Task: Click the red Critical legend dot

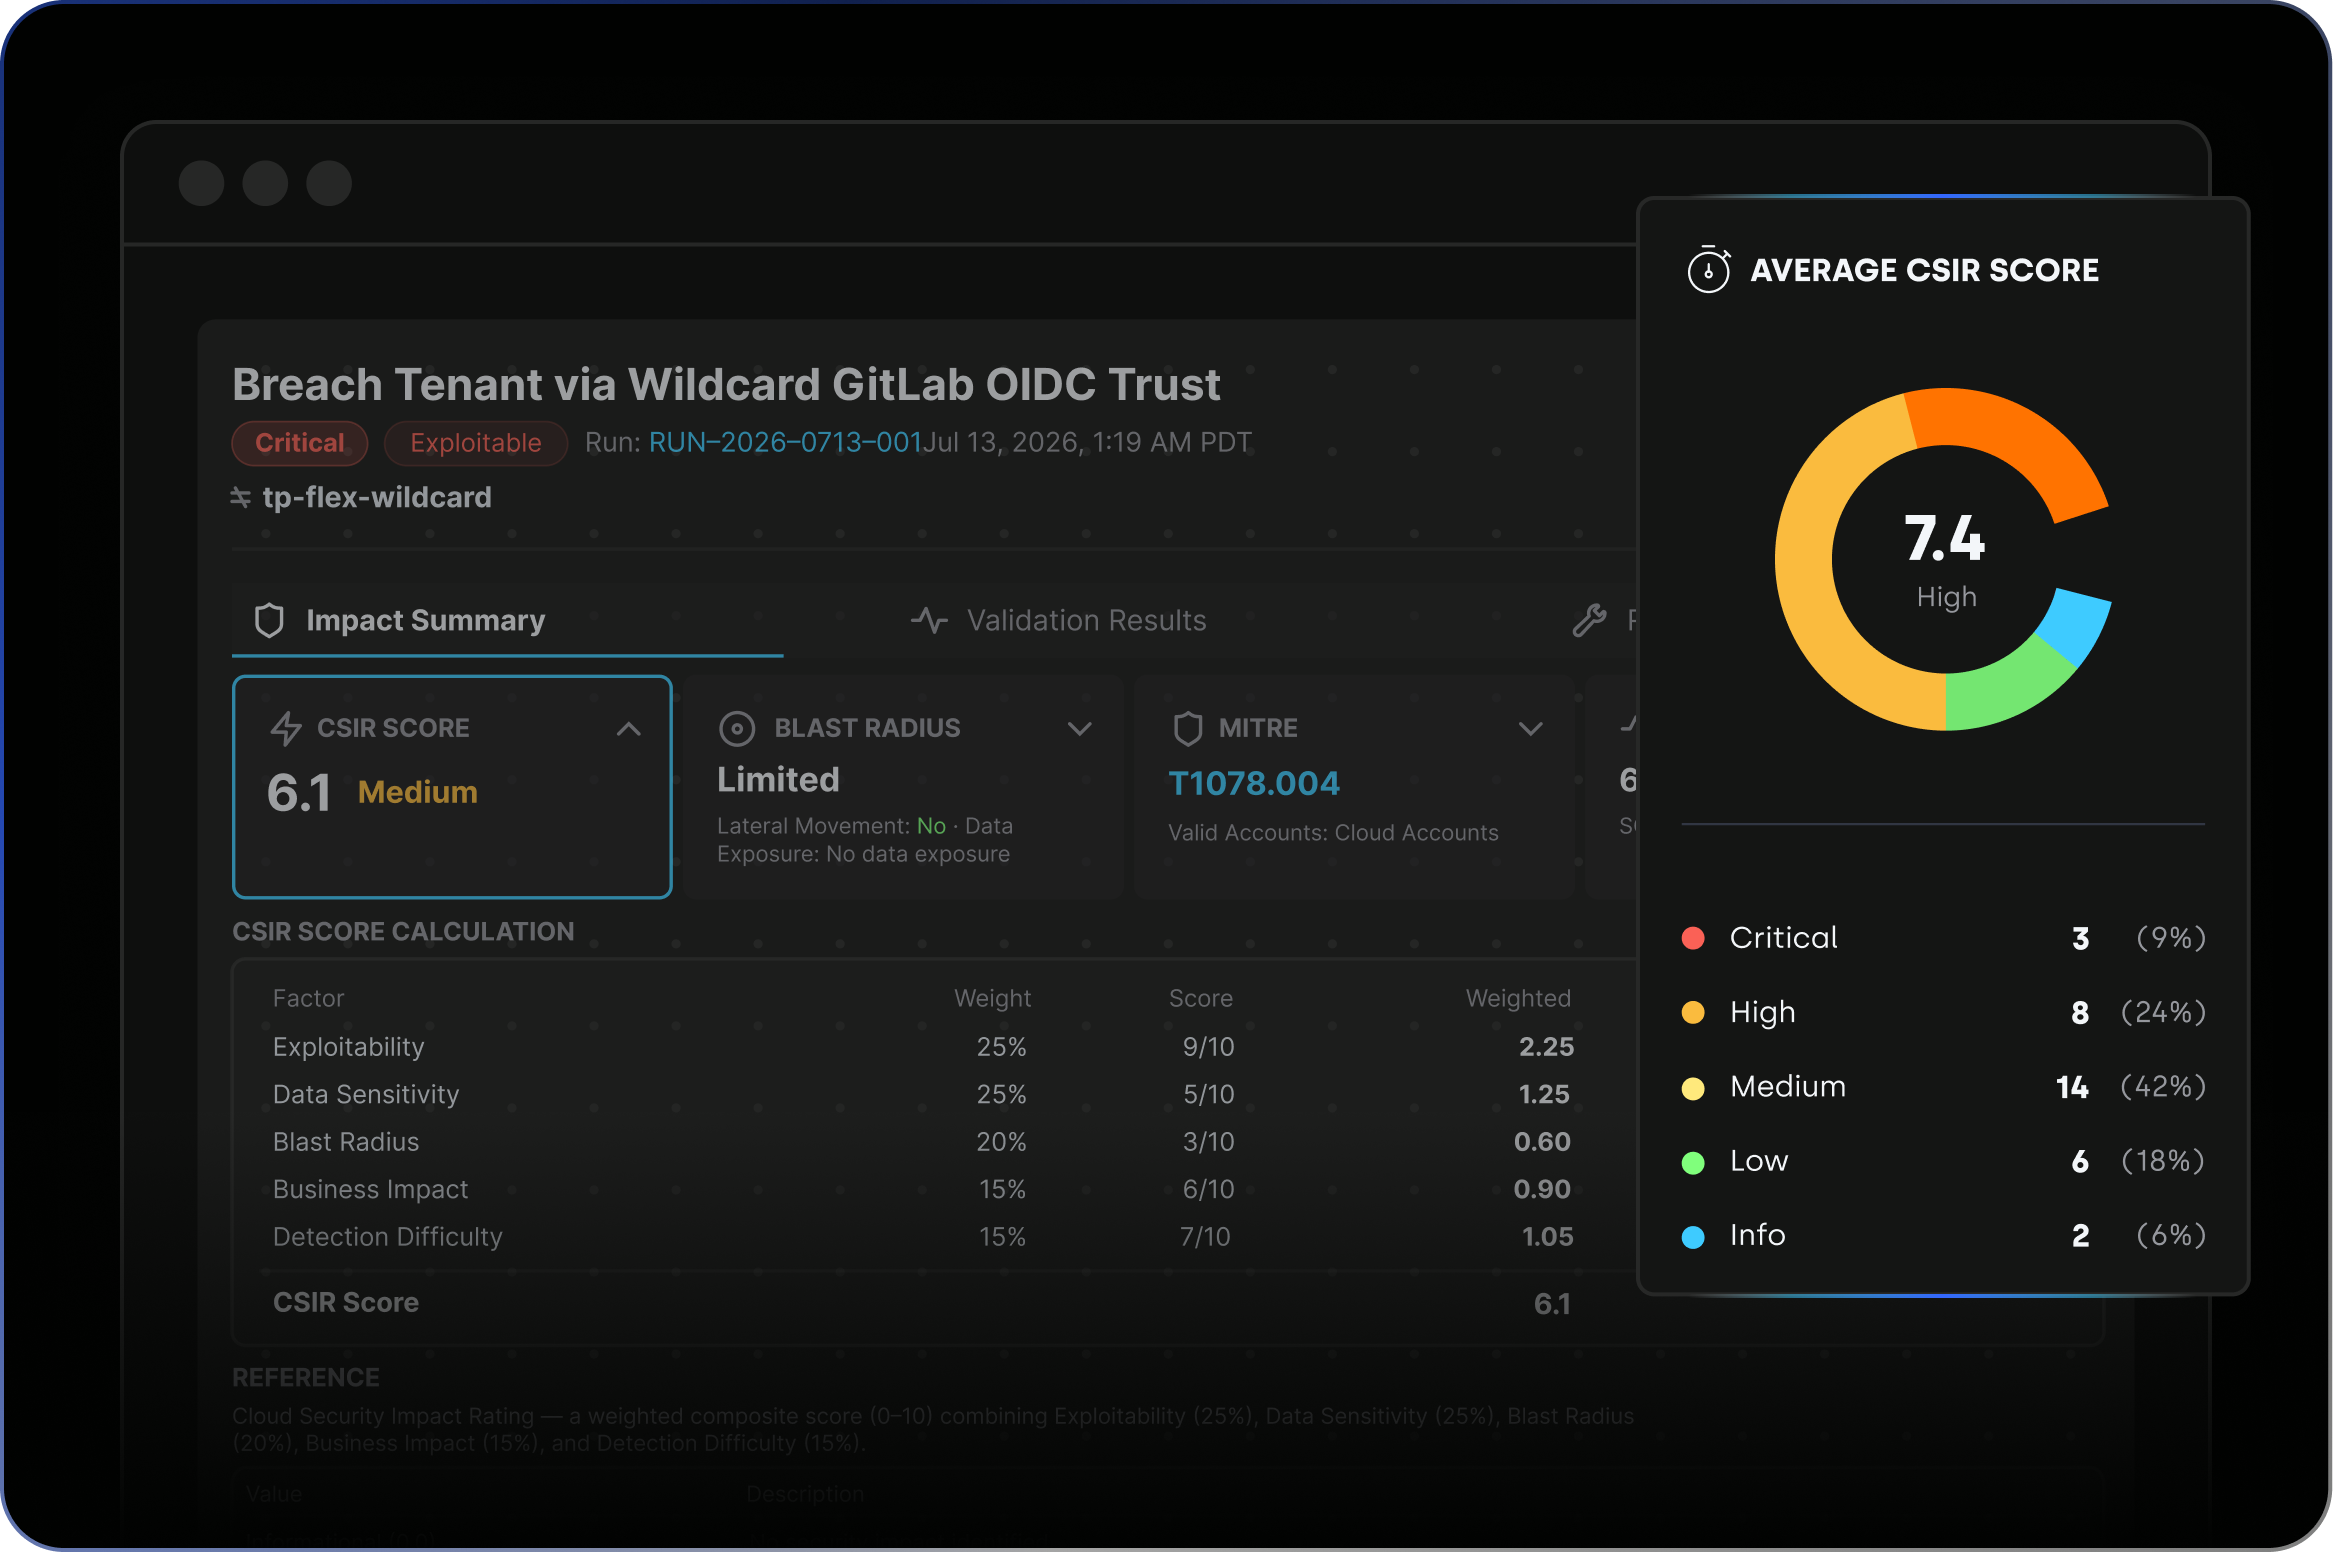Action: (1693, 938)
